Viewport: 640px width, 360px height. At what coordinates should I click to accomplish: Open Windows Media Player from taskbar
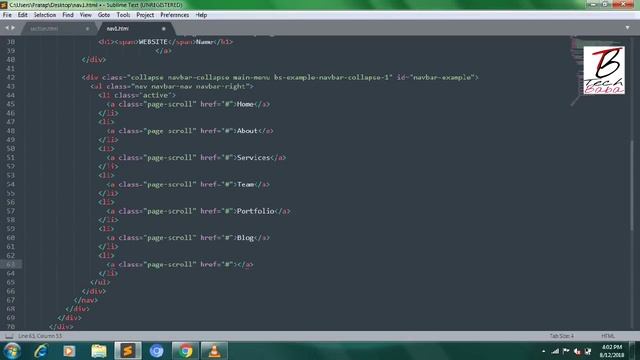[69, 351]
